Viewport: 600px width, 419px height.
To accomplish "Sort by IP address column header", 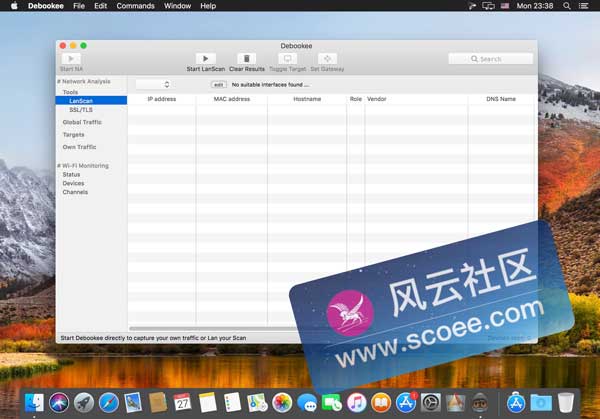I will click(161, 99).
